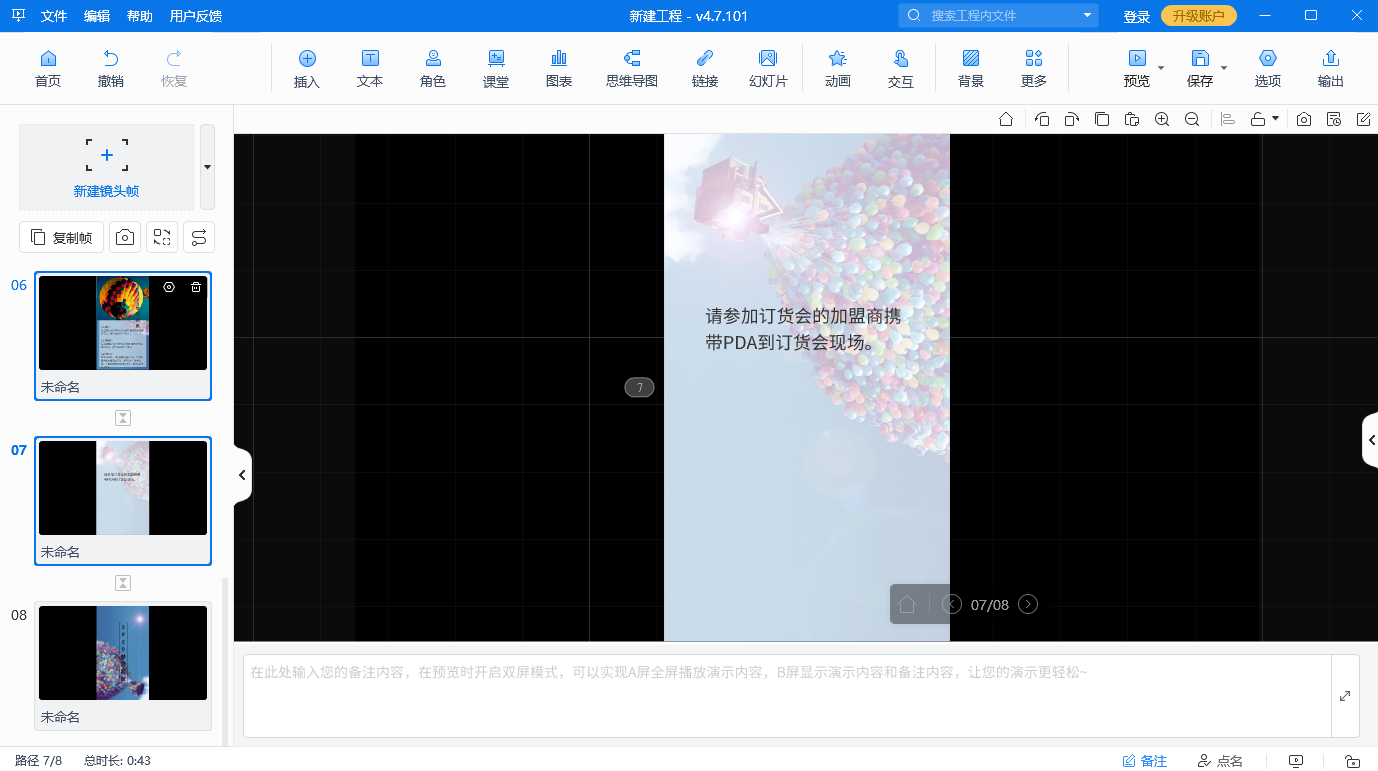Click the edit pencil icon above canvas
The height and width of the screenshot is (771, 1378).
[x=1364, y=119]
